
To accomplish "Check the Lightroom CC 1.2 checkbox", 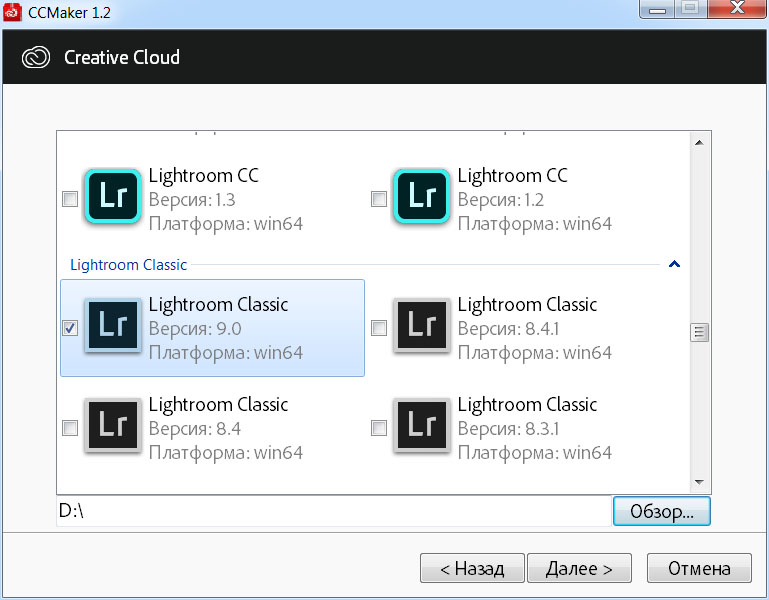I will click(x=379, y=199).
